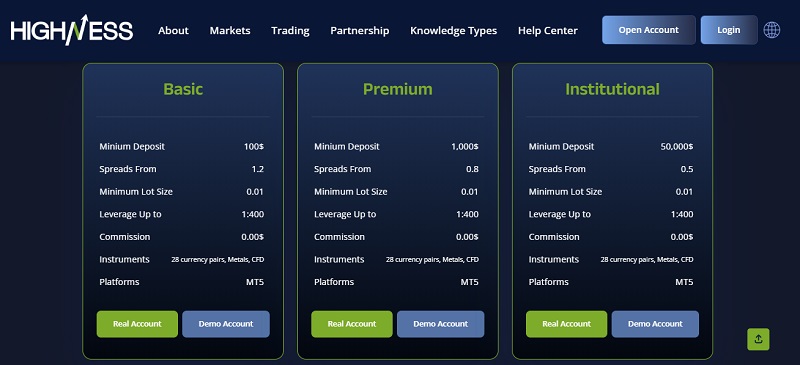Click the scroll-to-top arrow button
The width and height of the screenshot is (800, 365).
point(758,339)
